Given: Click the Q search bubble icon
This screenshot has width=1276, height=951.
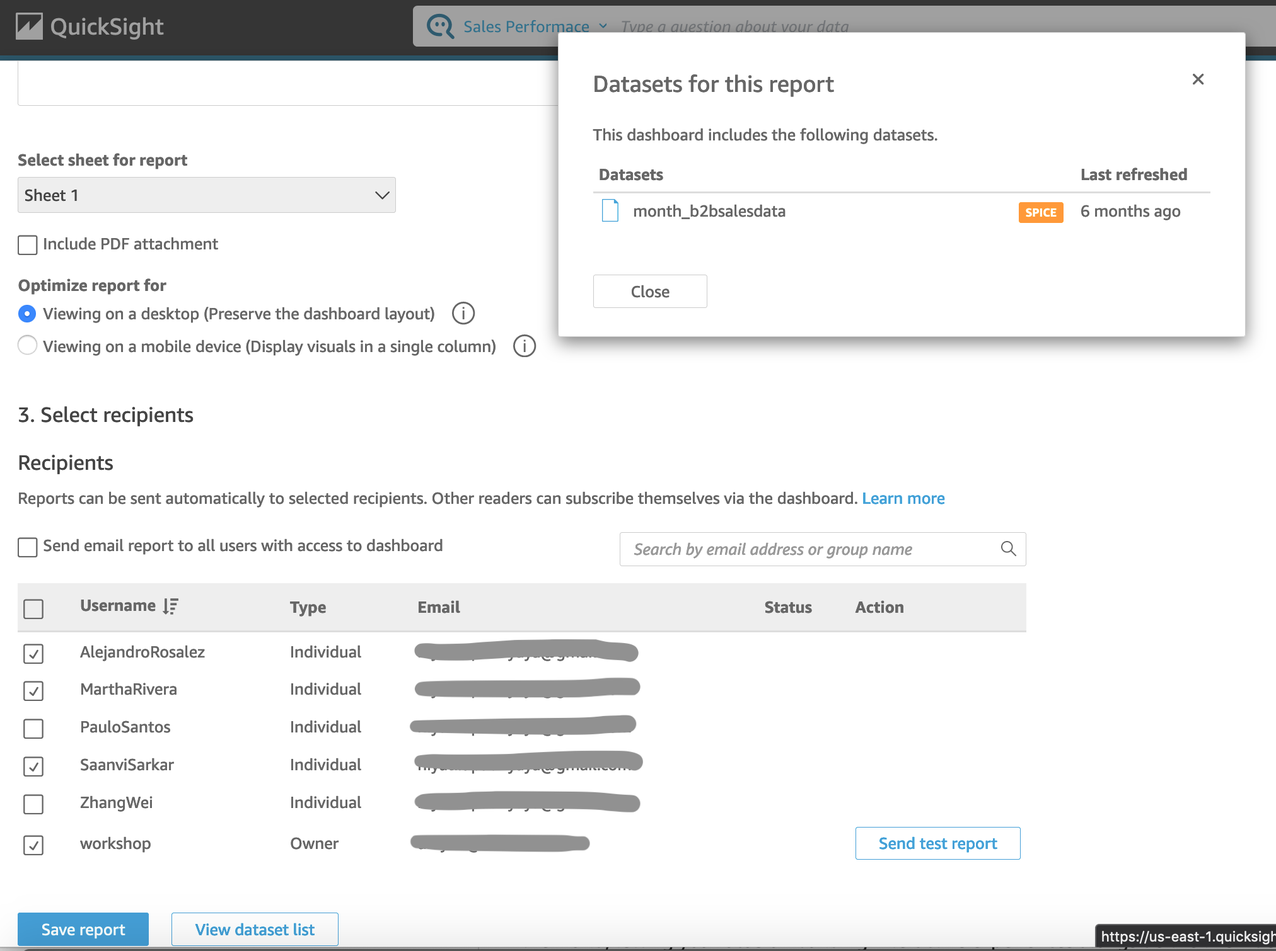Looking at the screenshot, I should [x=440, y=27].
